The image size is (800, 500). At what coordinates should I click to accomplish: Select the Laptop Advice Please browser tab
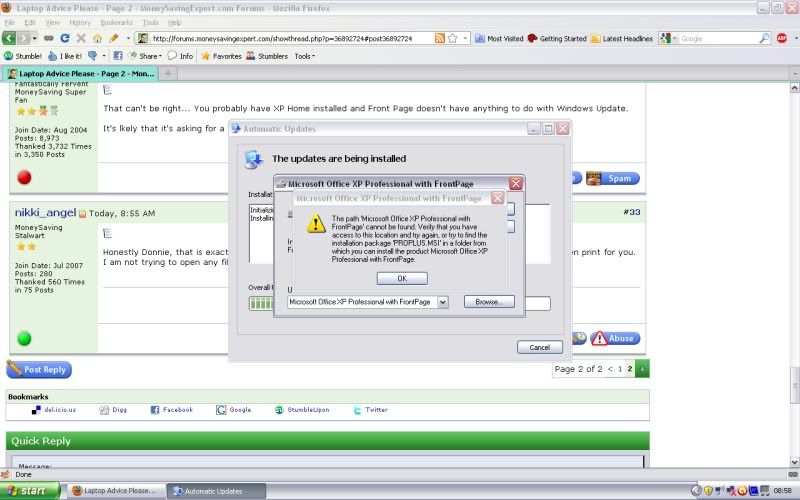tap(81, 73)
